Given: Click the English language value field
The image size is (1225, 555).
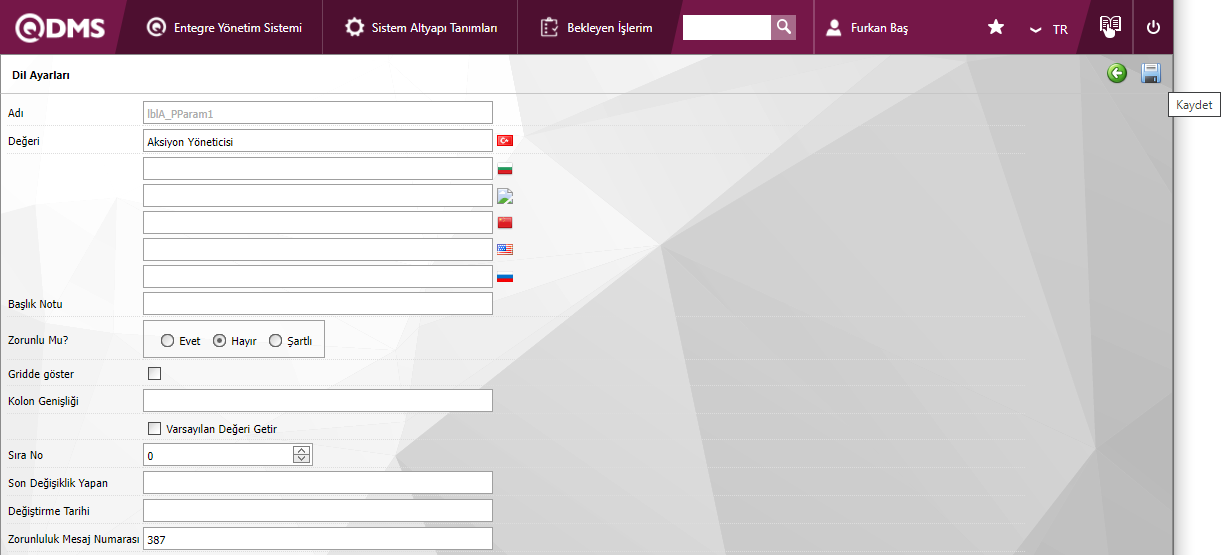Looking at the screenshot, I should coord(318,249).
